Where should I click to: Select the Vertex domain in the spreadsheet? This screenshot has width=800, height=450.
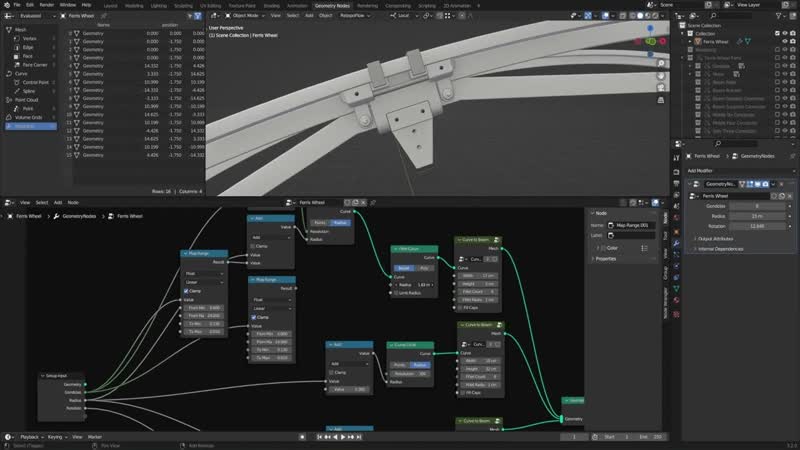click(x=30, y=38)
